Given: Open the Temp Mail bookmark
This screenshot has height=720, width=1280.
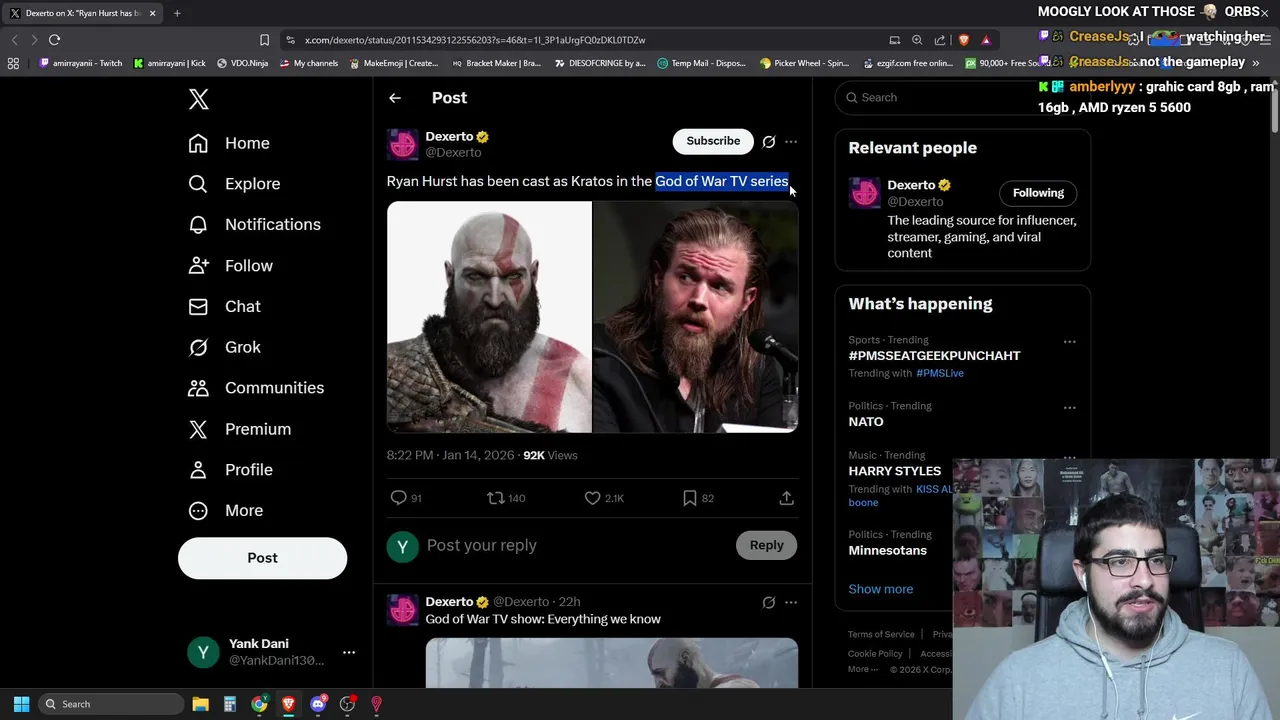Looking at the screenshot, I should [701, 63].
